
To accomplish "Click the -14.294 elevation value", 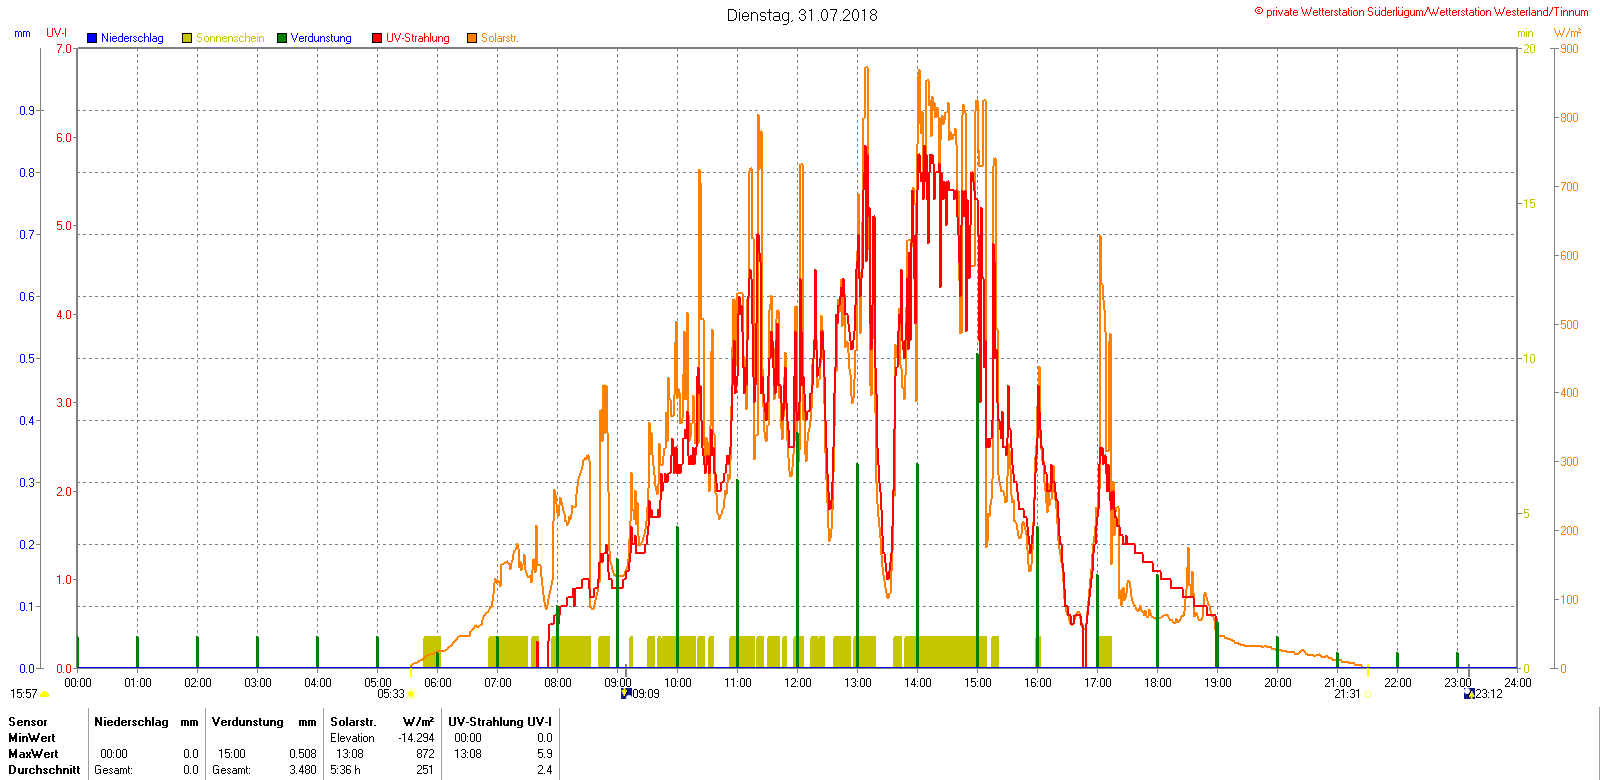I will 416,738.
